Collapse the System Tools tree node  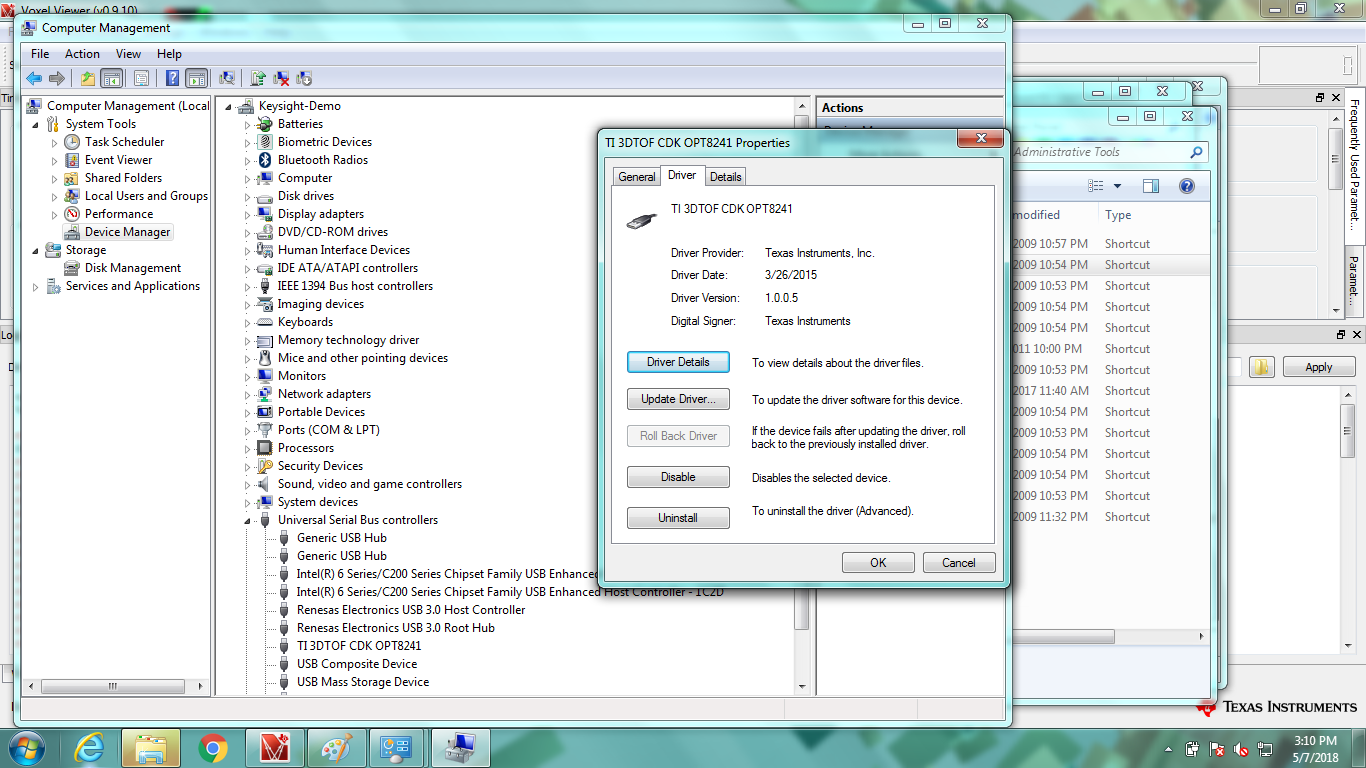click(x=36, y=125)
